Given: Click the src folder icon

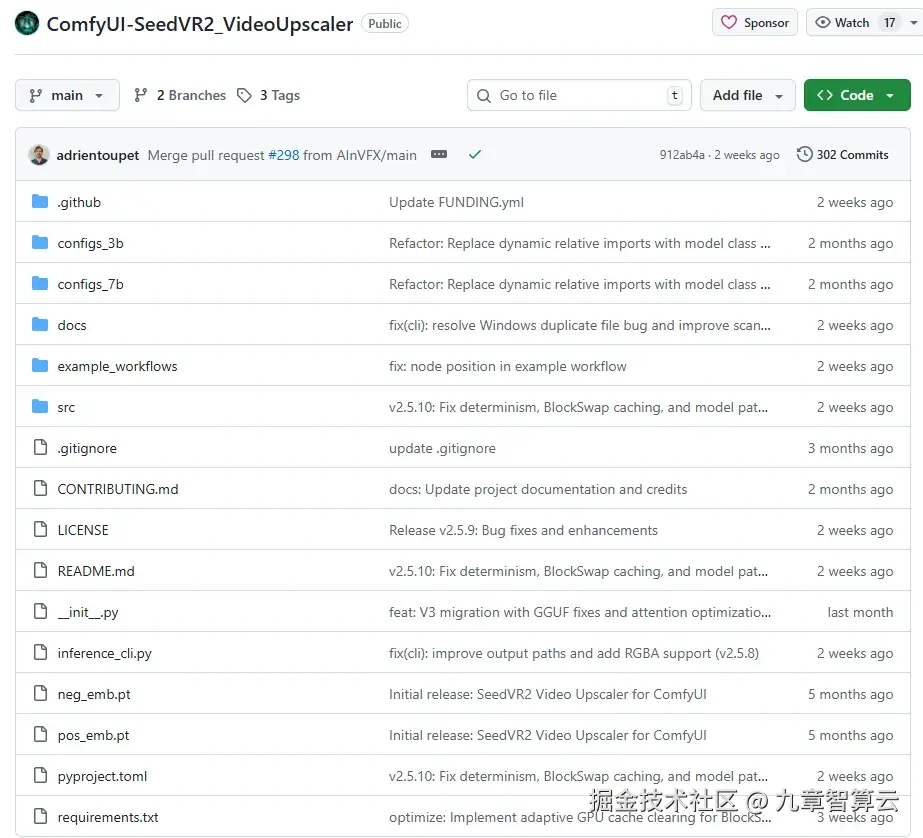Looking at the screenshot, I should click(40, 407).
